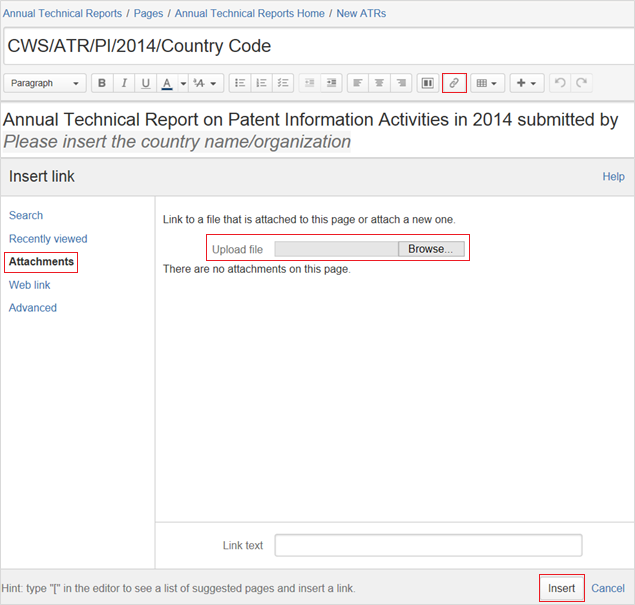Viewport: 635px width, 605px height.
Task: Switch to the Web link tab
Action: pyautogui.click(x=29, y=285)
